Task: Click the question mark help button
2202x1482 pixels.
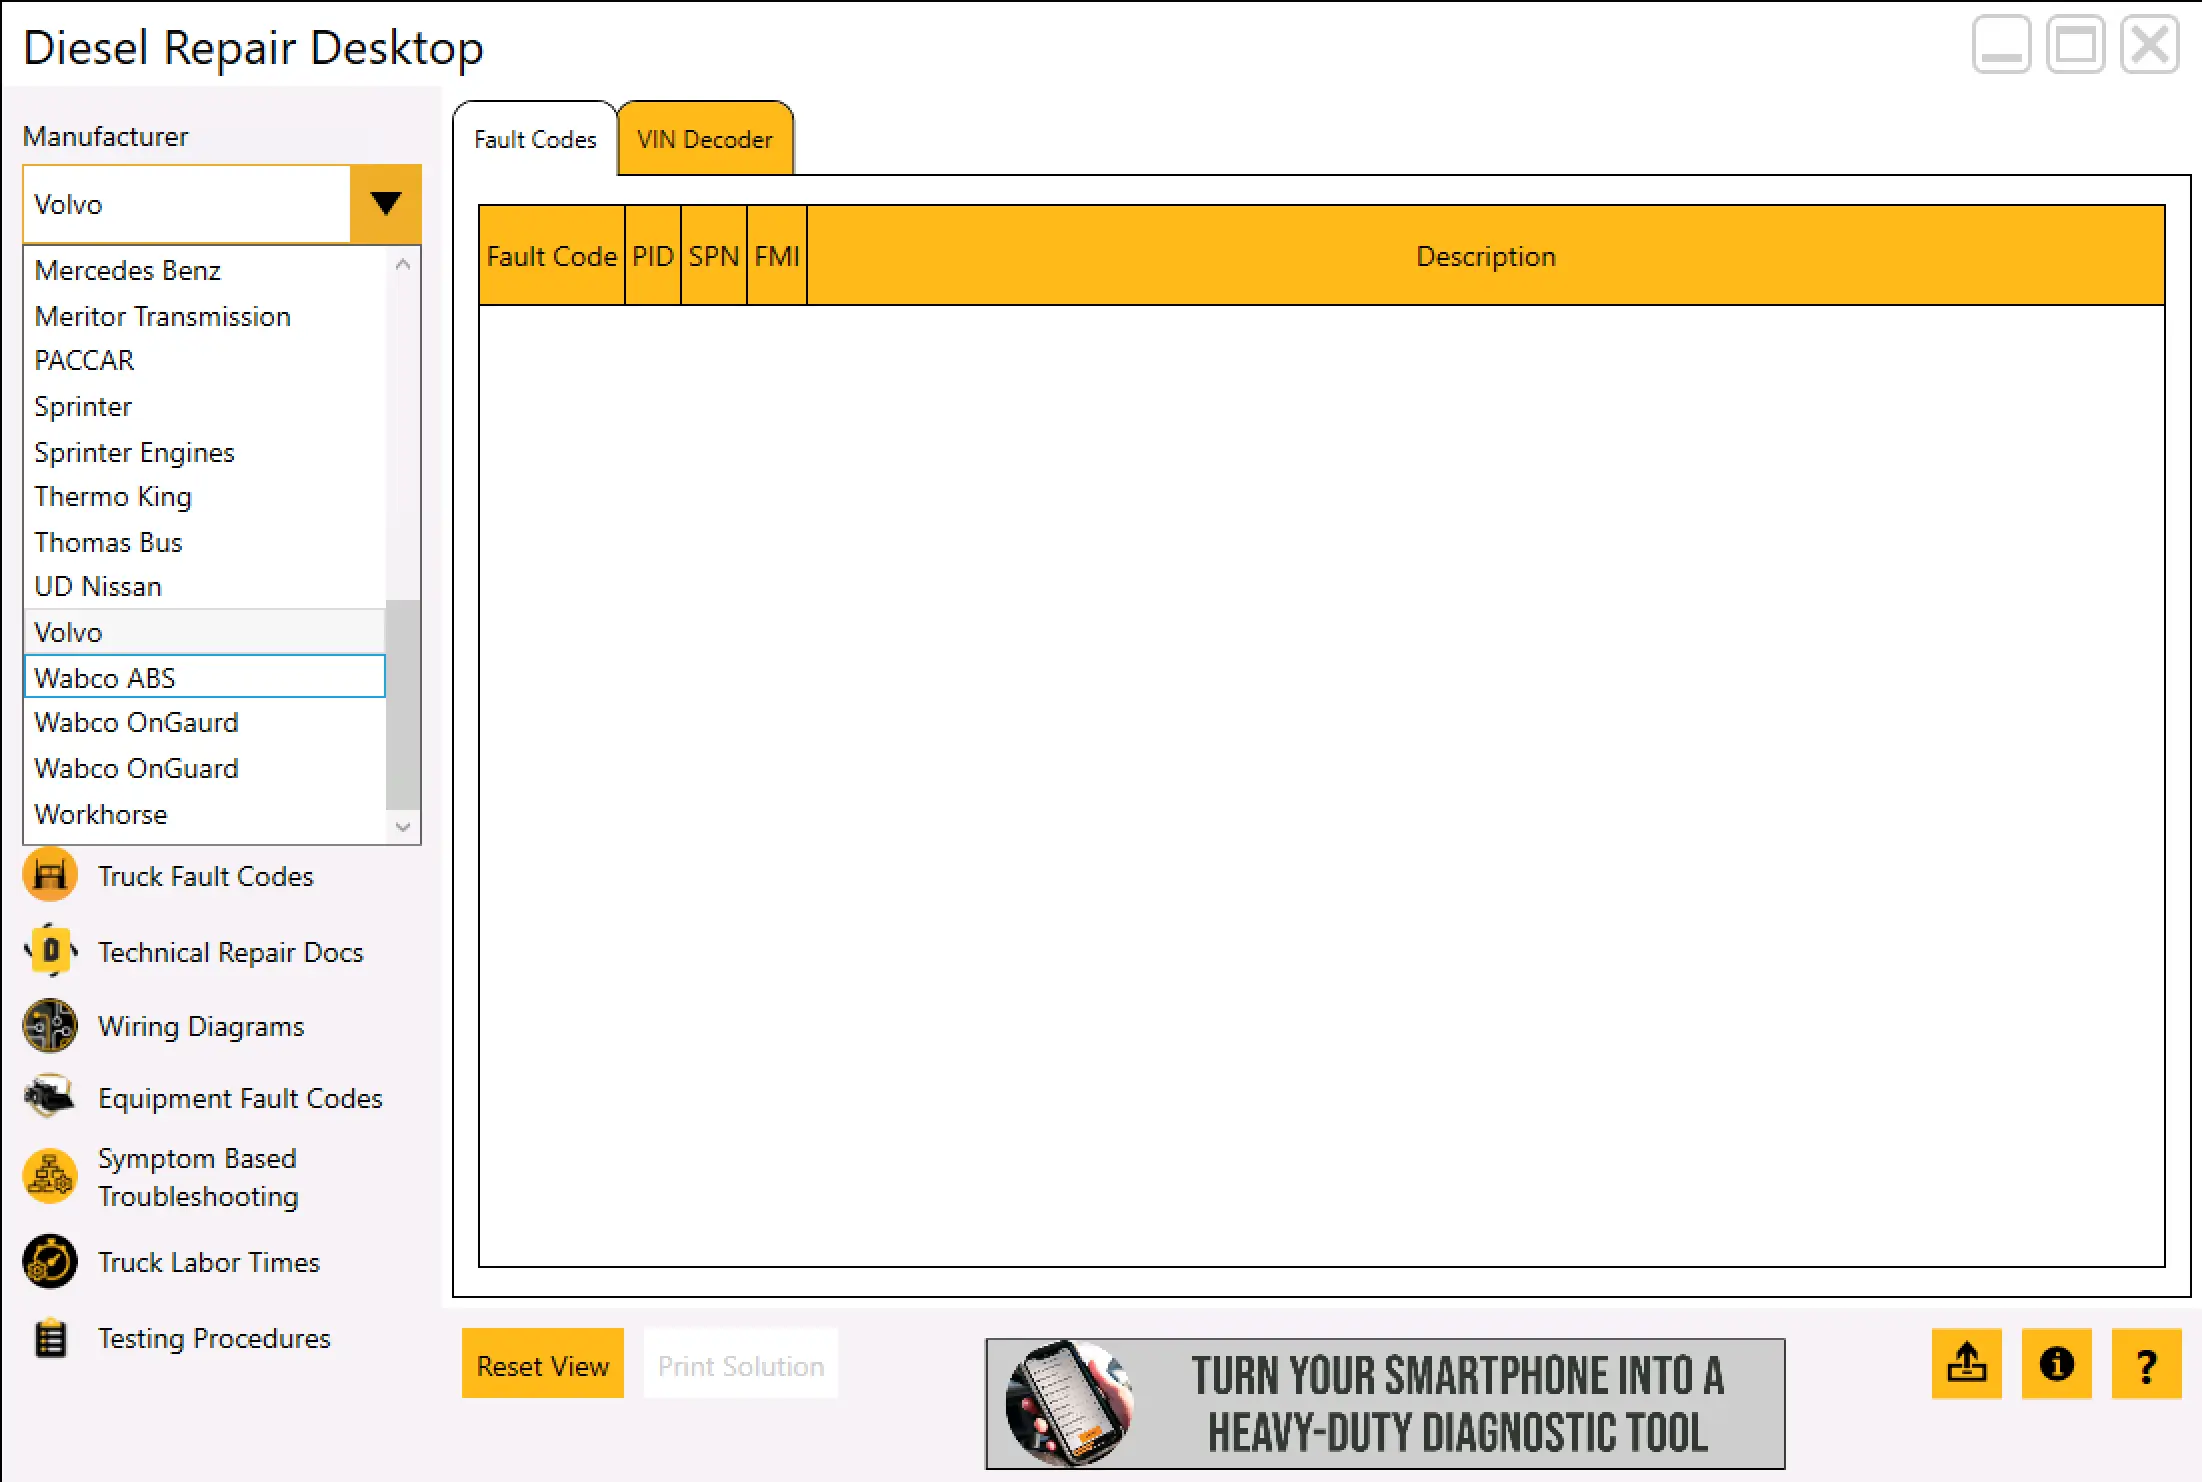Action: (x=2146, y=1364)
